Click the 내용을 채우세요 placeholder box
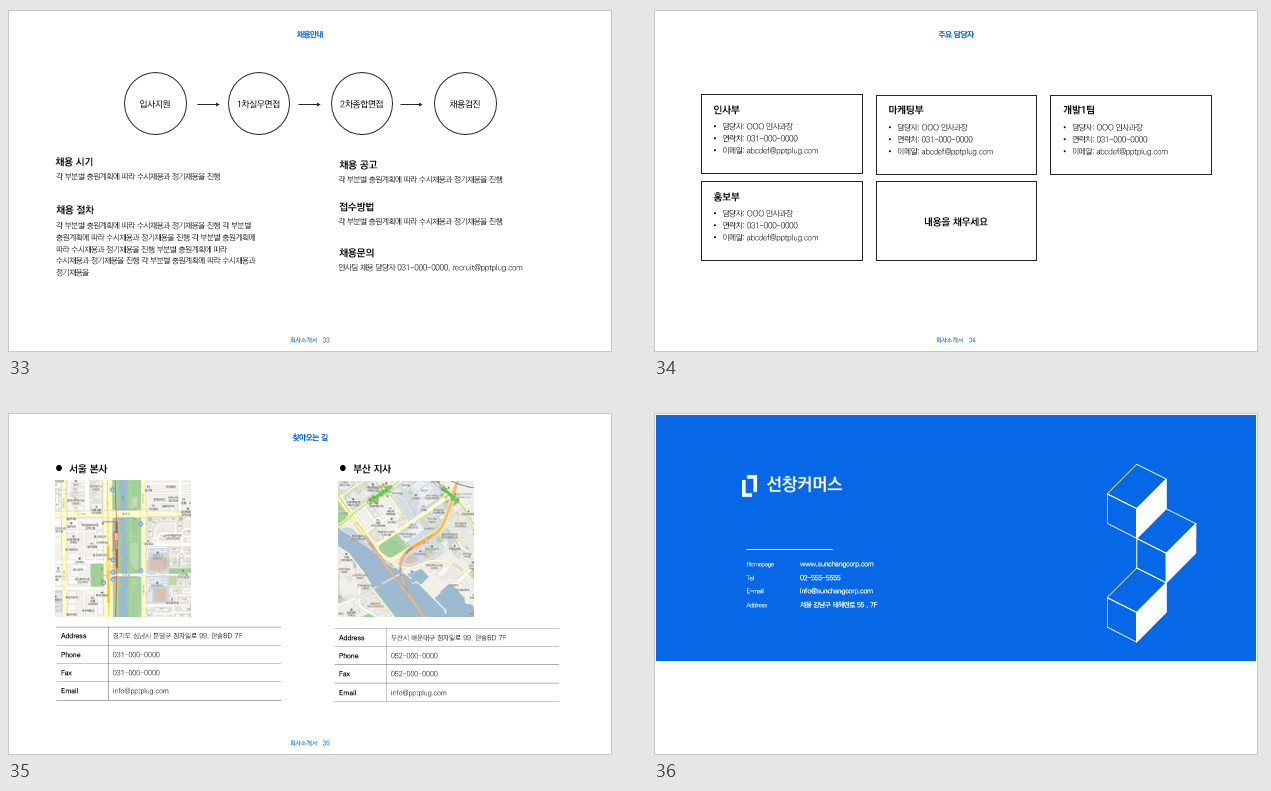 coord(956,221)
